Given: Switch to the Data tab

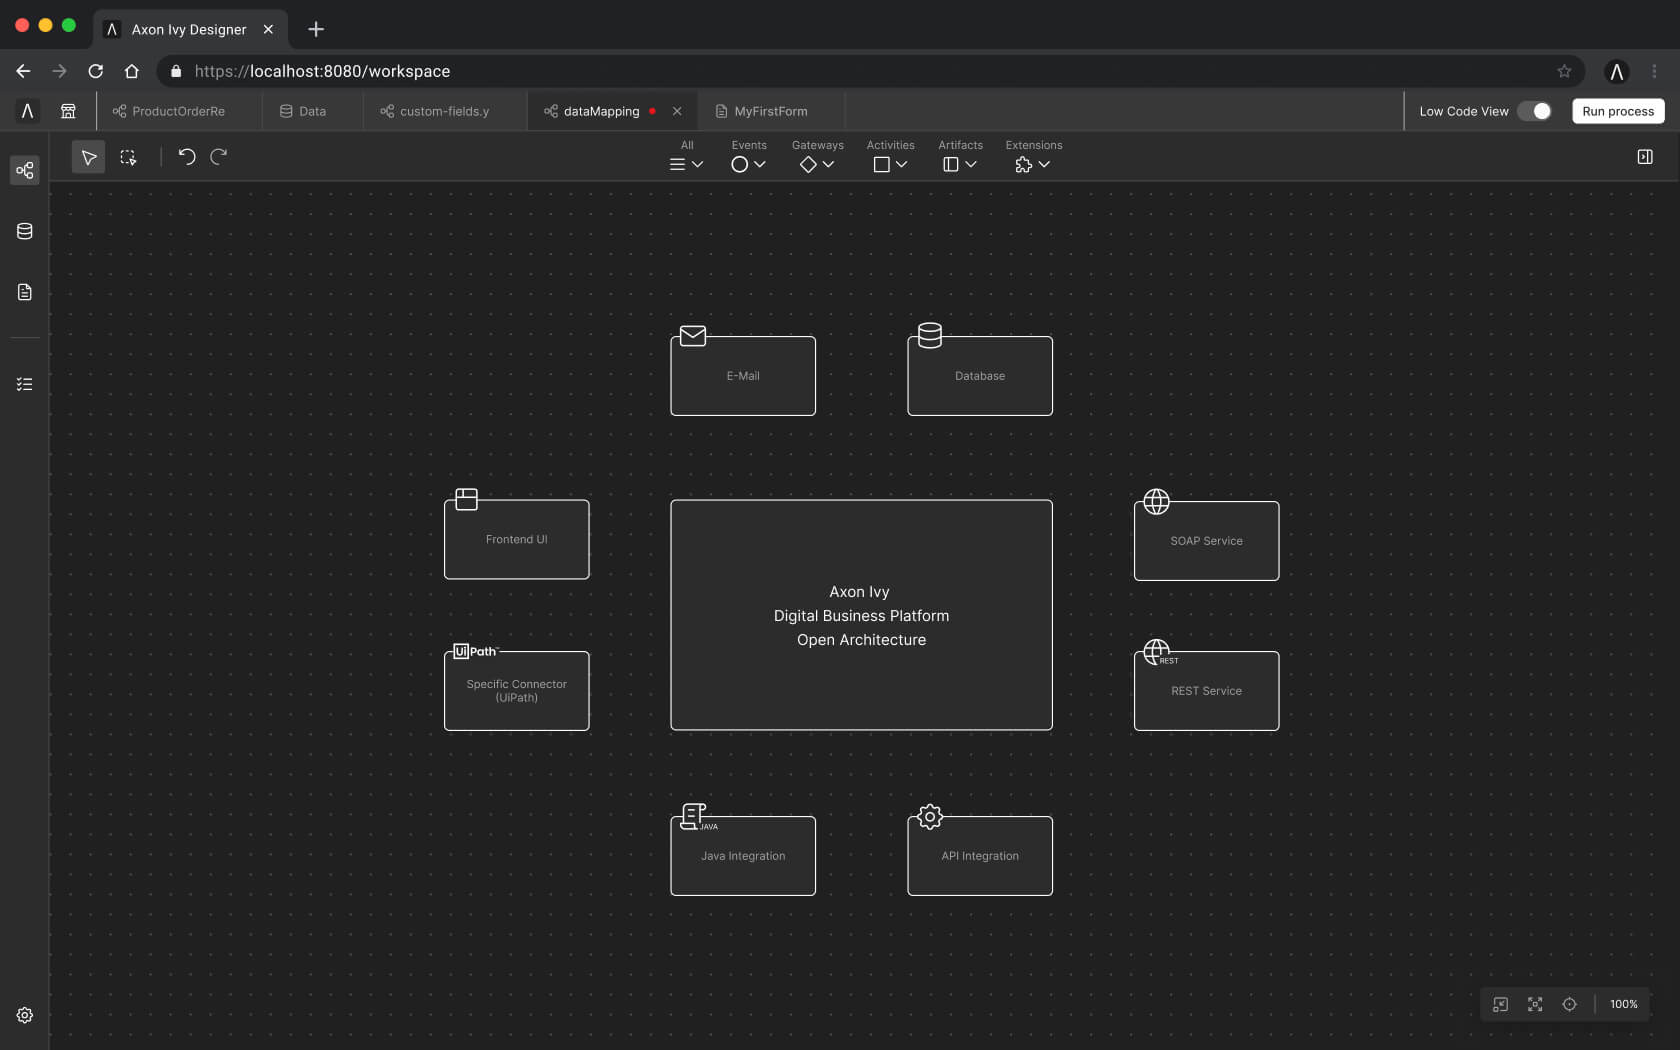Looking at the screenshot, I should pyautogui.click(x=312, y=111).
